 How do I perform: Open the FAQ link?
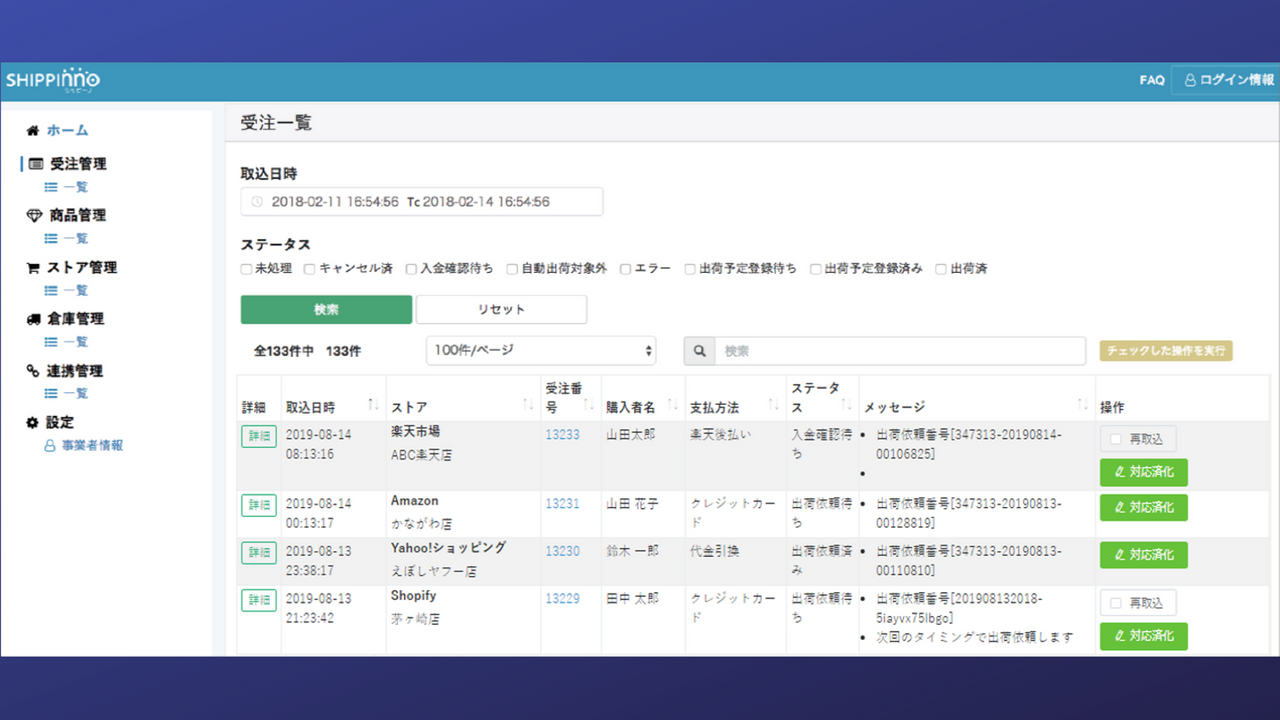pyautogui.click(x=1152, y=80)
